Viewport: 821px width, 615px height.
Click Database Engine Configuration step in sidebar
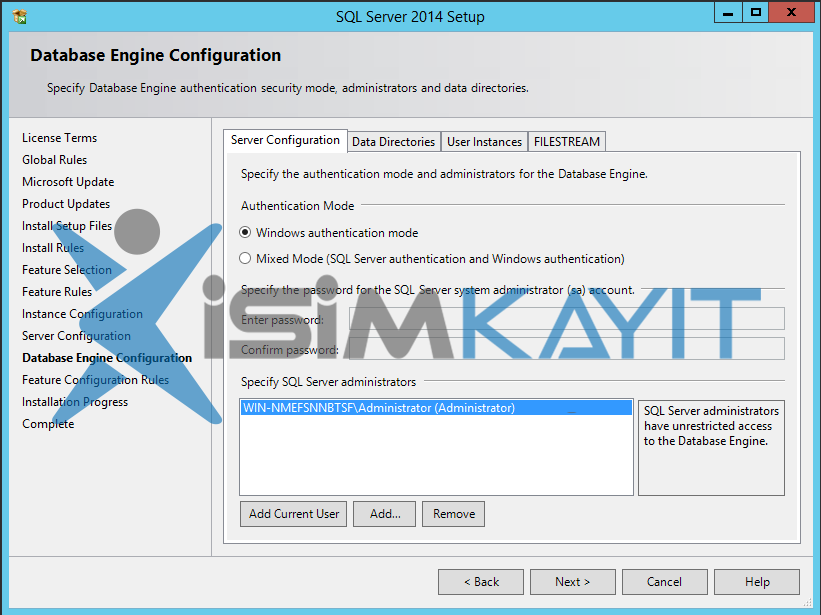click(107, 357)
